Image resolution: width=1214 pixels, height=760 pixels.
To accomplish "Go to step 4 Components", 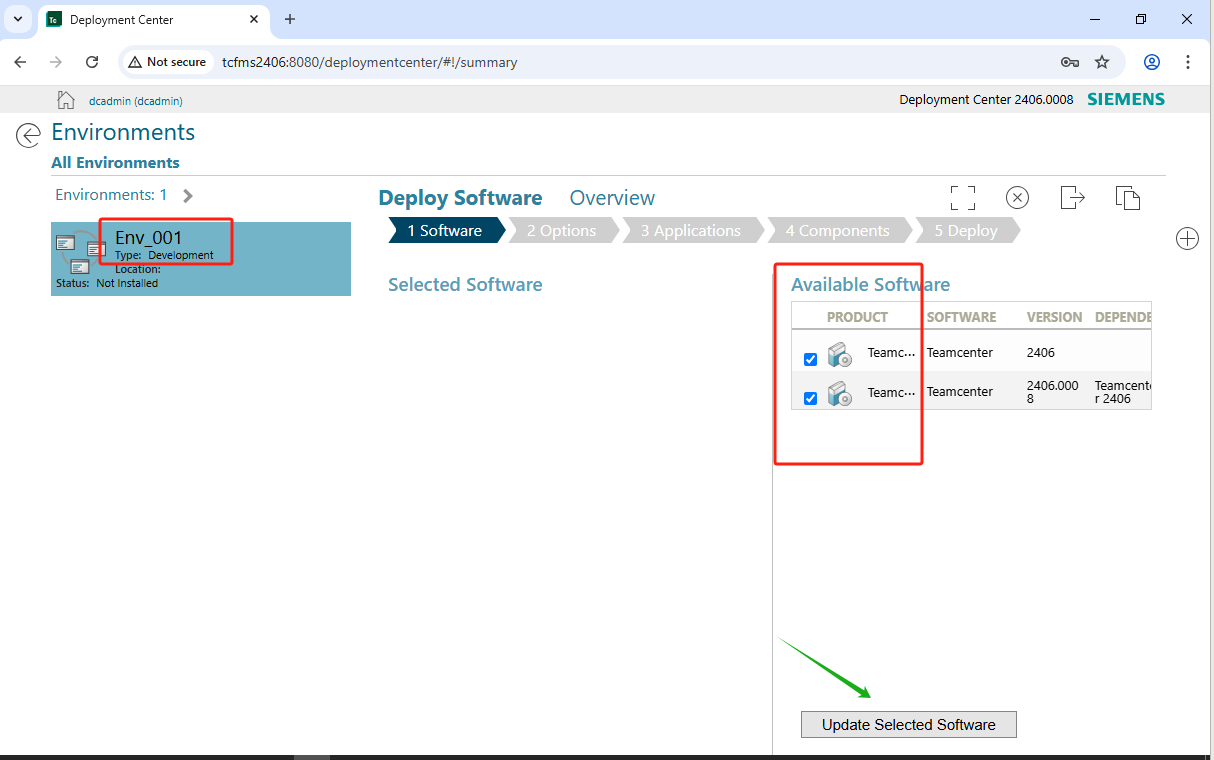I will point(838,231).
